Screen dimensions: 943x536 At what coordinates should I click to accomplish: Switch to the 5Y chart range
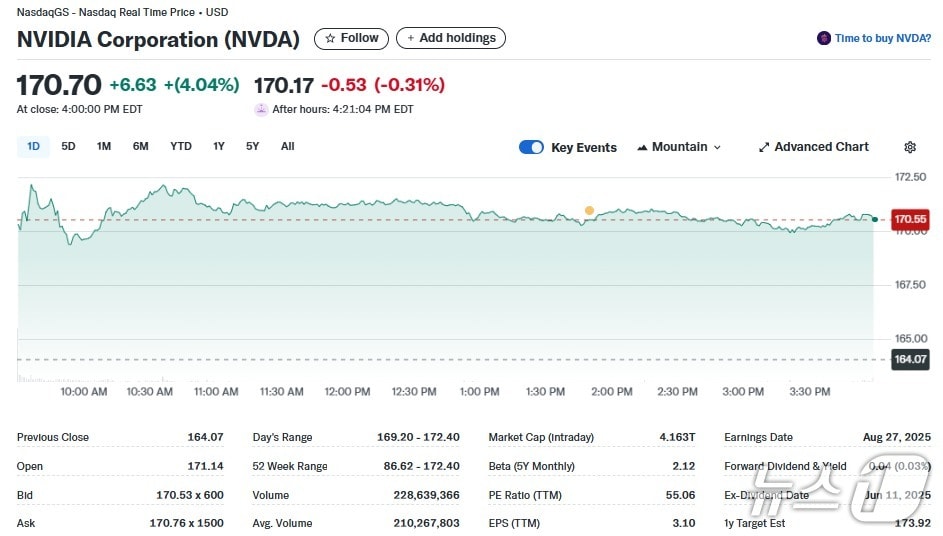point(252,146)
